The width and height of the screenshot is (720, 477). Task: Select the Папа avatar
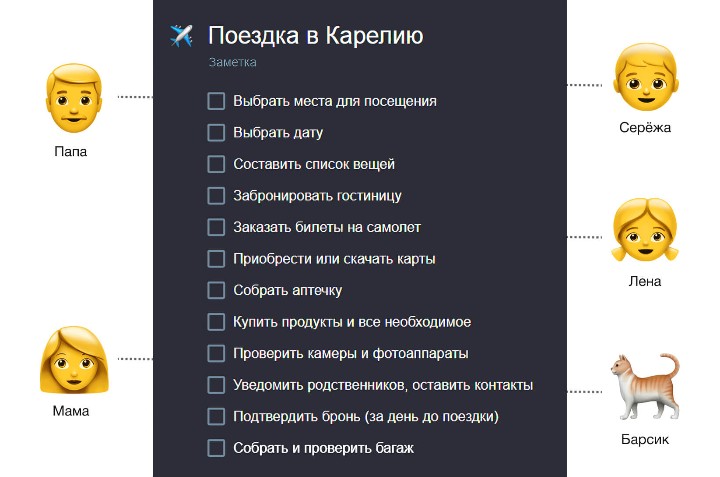[69, 98]
